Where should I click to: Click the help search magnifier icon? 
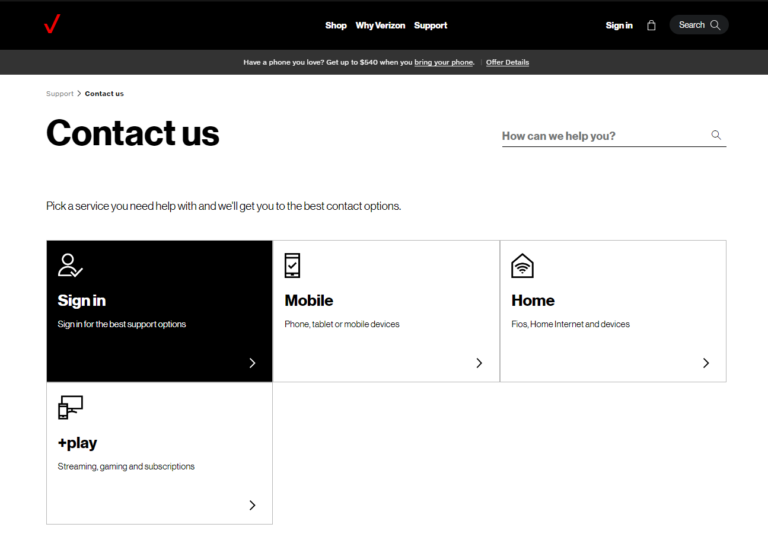(716, 135)
